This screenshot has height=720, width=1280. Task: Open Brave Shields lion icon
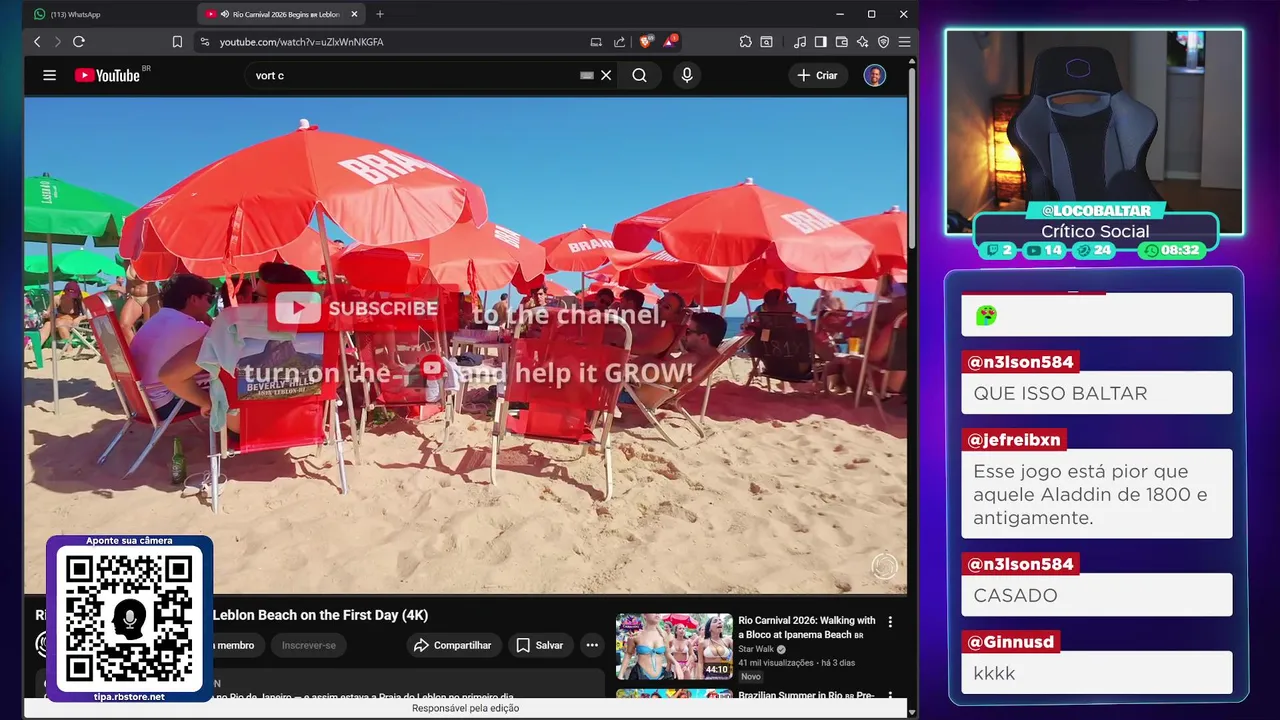click(646, 41)
